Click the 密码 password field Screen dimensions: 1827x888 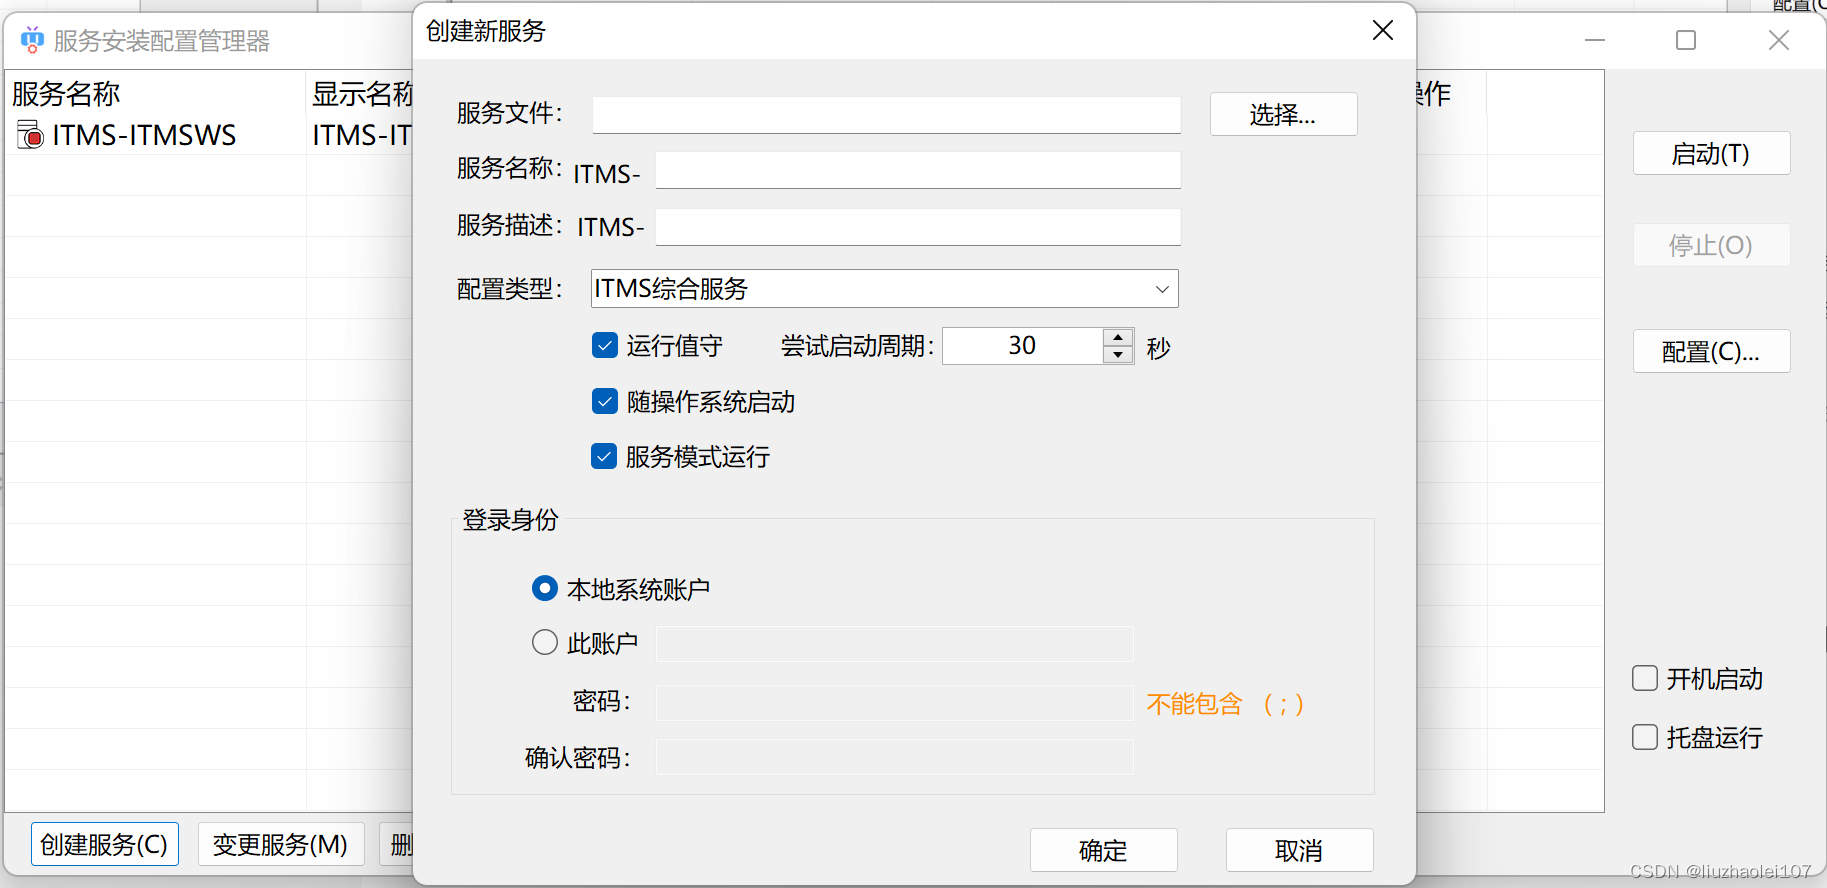click(x=894, y=702)
